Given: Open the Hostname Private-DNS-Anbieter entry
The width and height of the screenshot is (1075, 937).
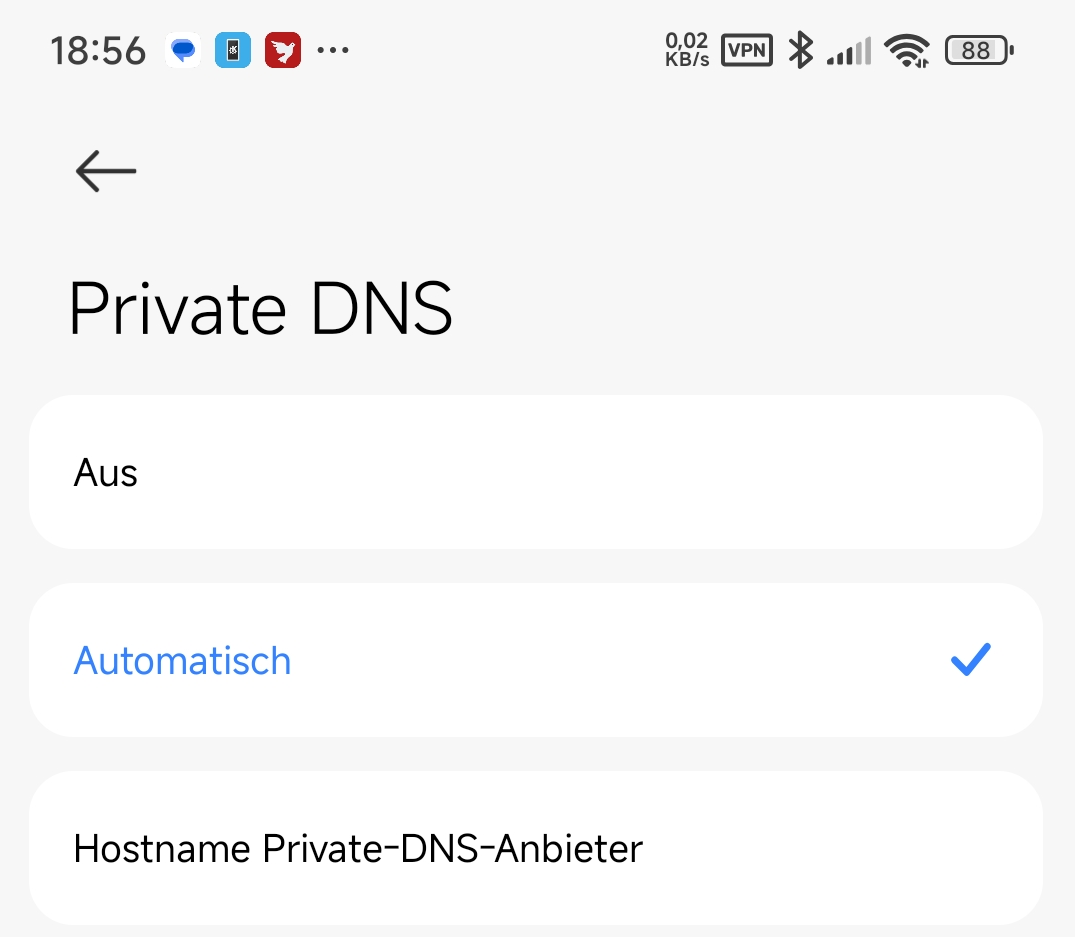Looking at the screenshot, I should (x=536, y=848).
